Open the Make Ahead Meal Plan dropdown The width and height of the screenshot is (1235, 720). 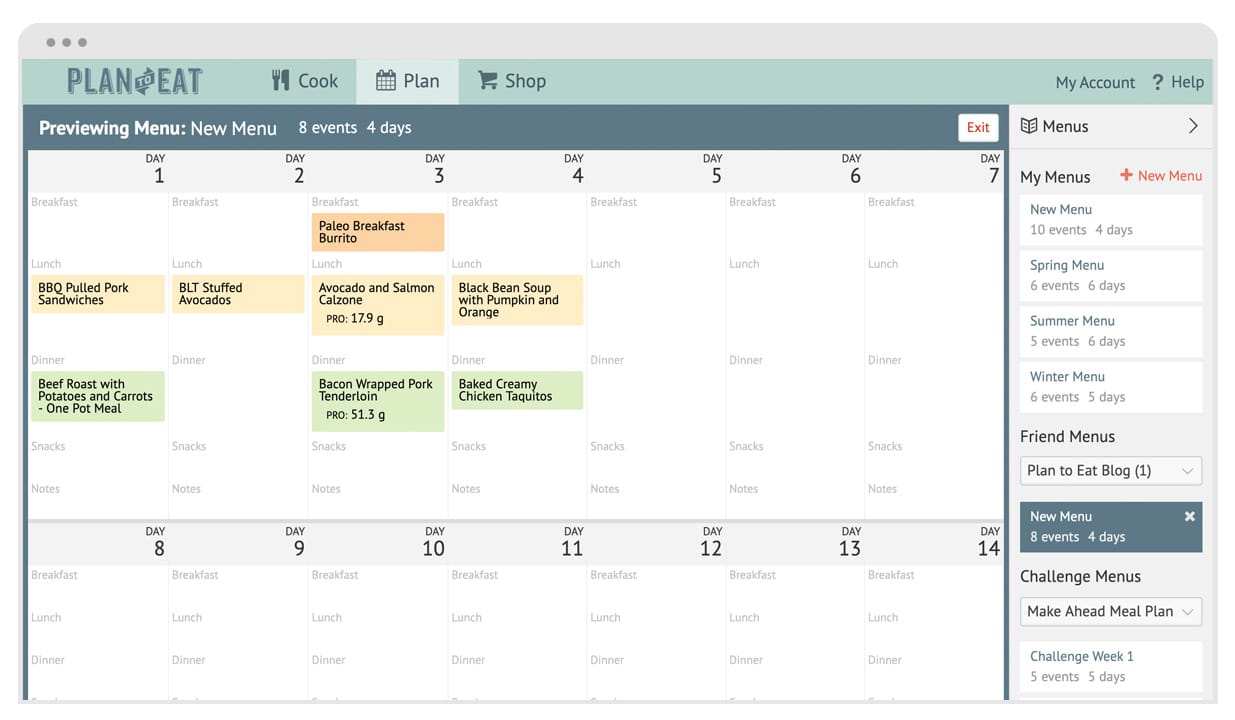pos(1110,611)
